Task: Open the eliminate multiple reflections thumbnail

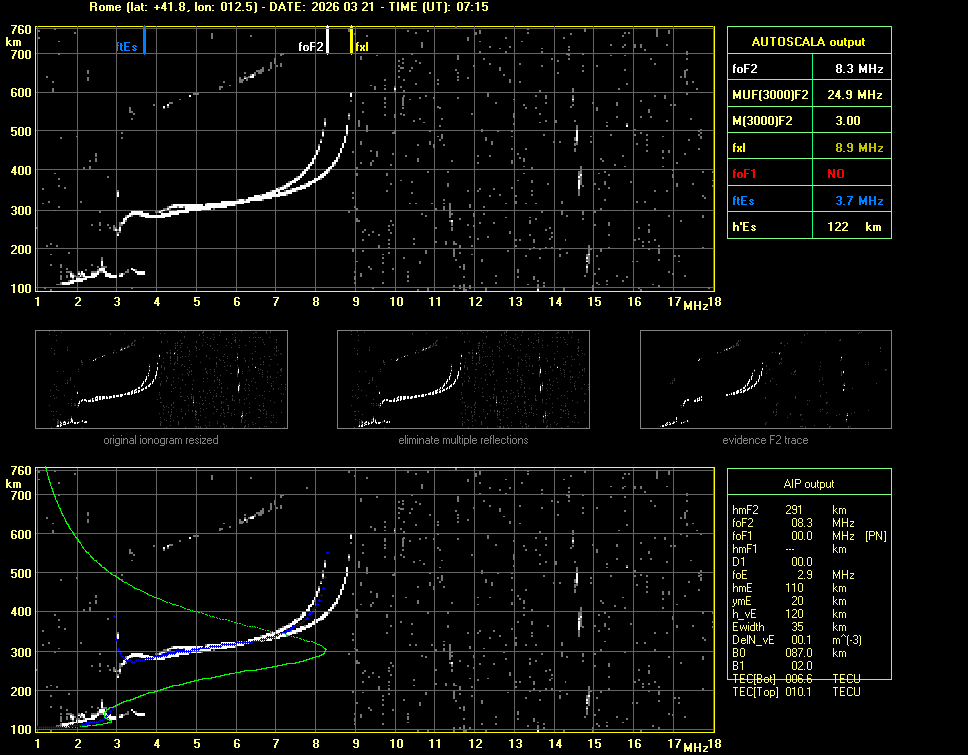Action: [463, 380]
